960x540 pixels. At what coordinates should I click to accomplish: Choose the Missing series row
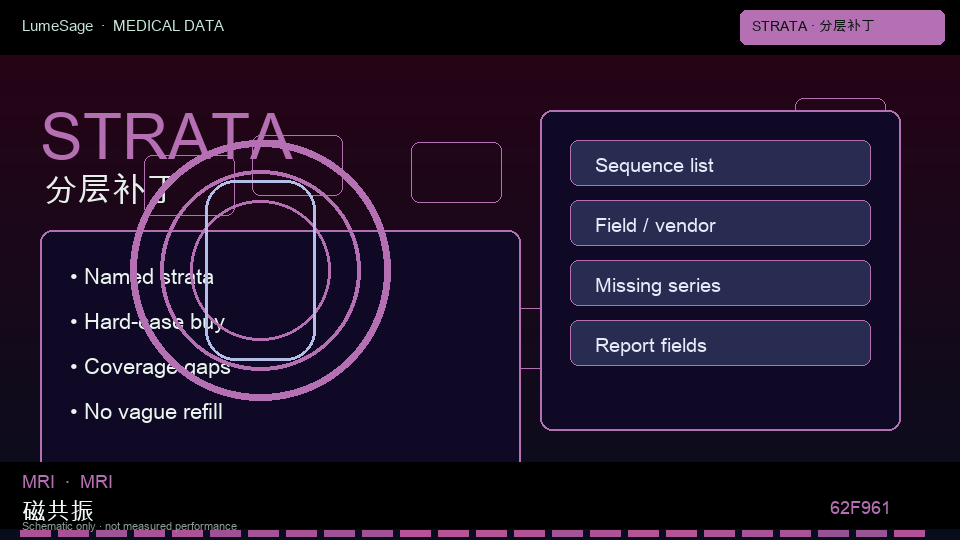720,283
